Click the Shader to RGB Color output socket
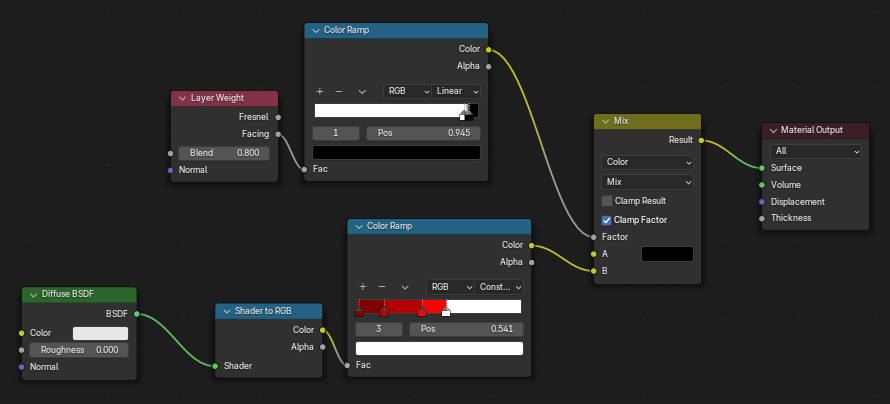Screen dimensions: 890x404 pyautogui.click(x=322, y=329)
